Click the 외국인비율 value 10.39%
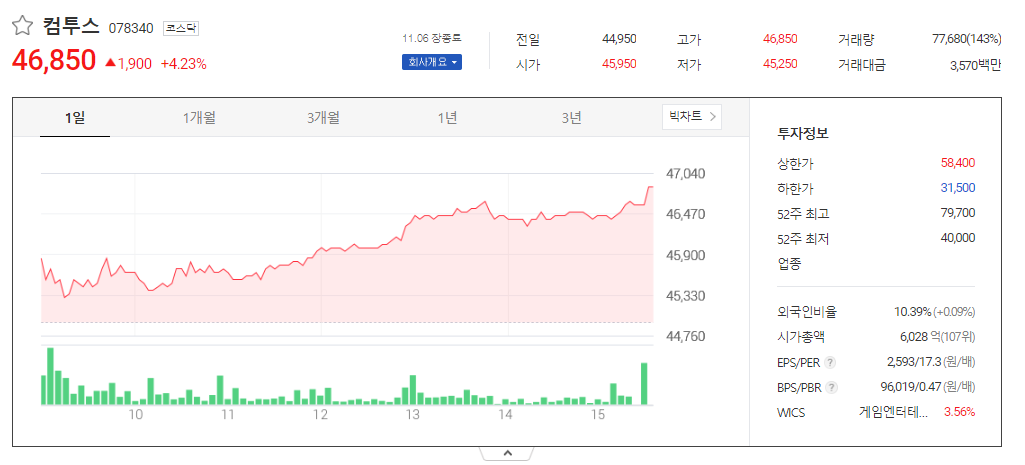This screenshot has width=1025, height=465. click(913, 312)
